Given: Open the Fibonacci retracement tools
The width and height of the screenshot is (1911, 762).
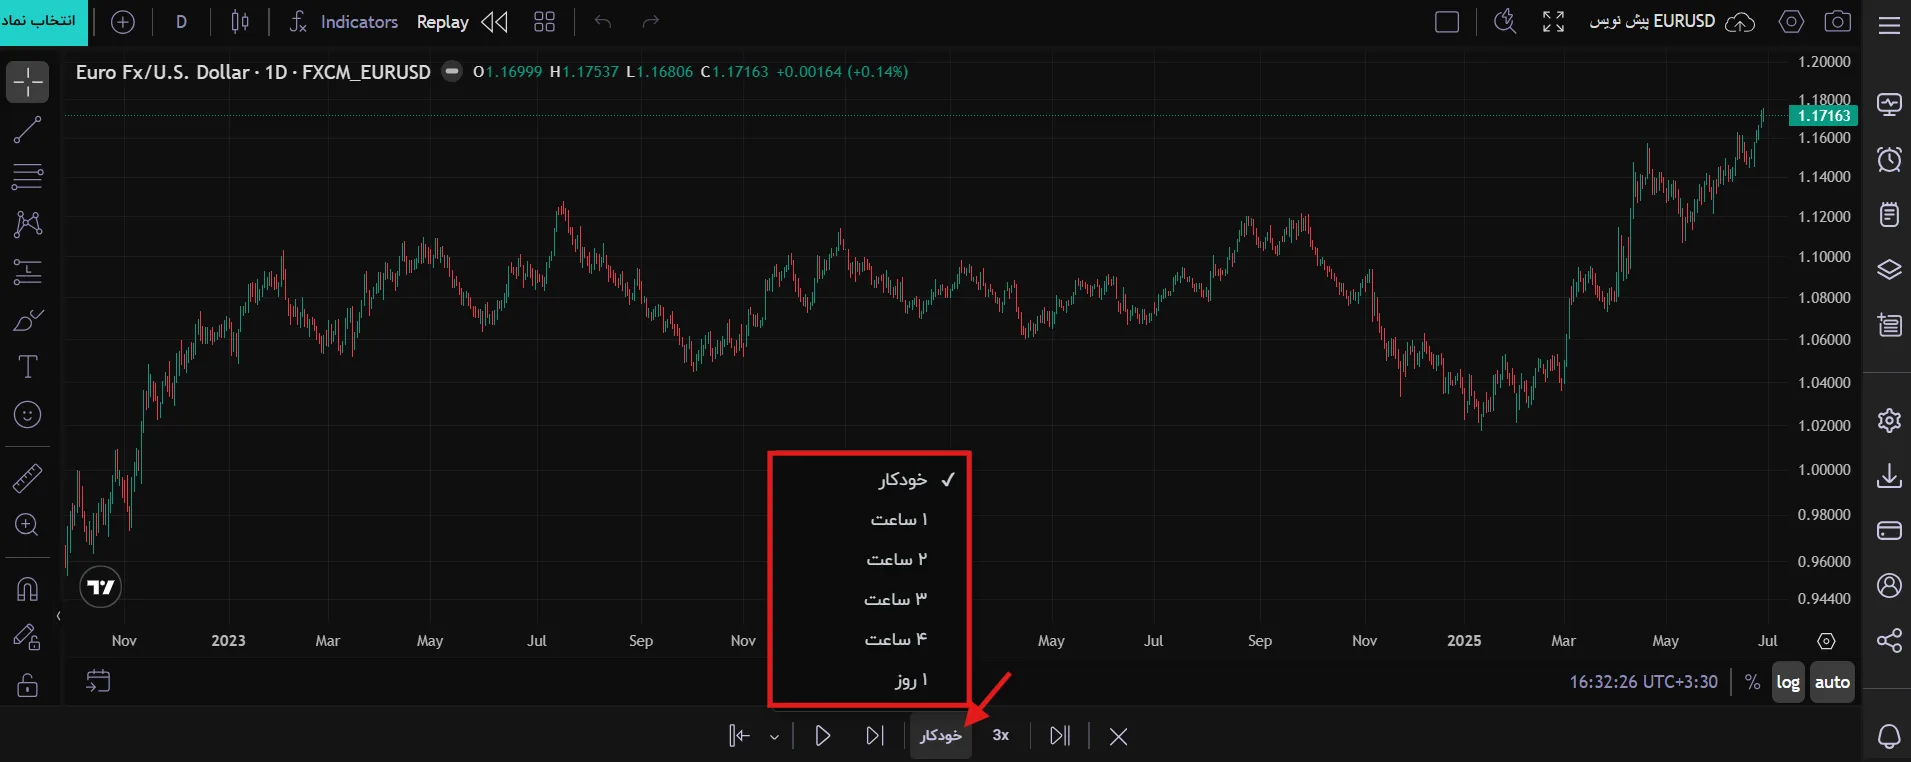Looking at the screenshot, I should [x=28, y=177].
